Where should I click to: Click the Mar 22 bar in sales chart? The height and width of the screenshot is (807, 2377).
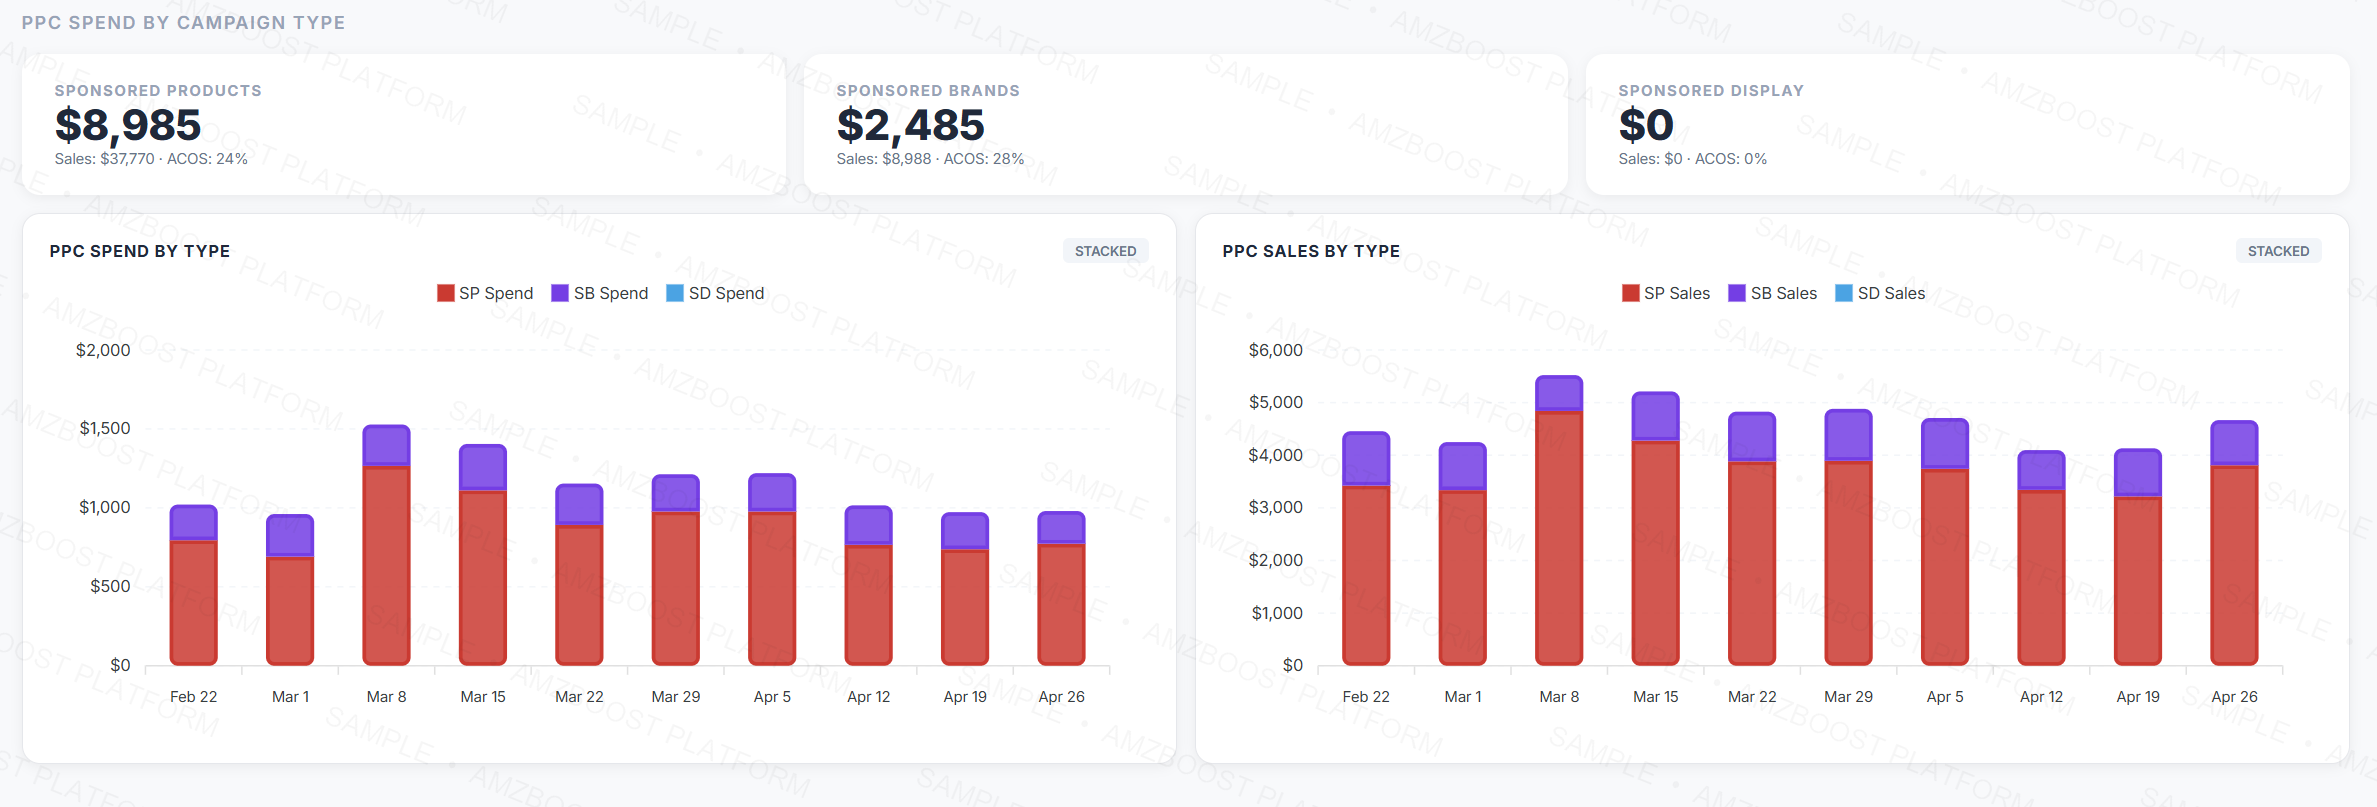(1752, 538)
